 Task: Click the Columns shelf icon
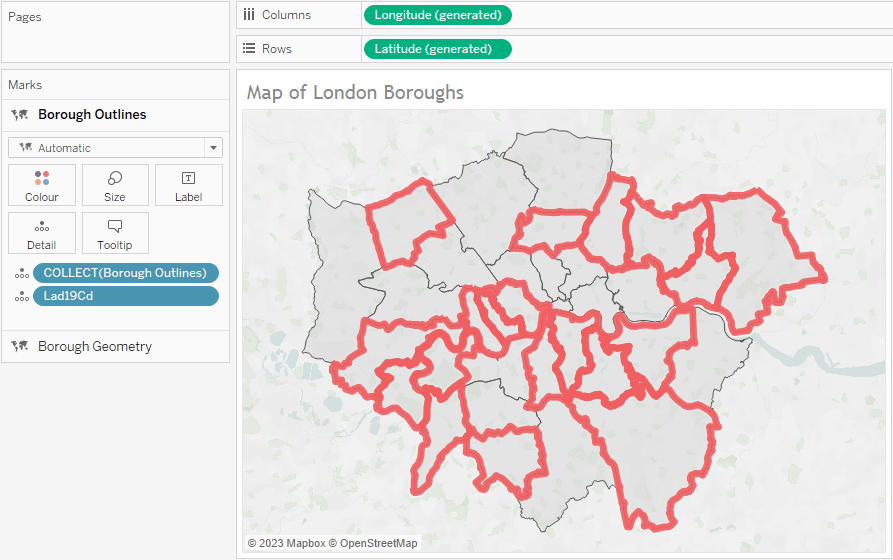tap(249, 15)
